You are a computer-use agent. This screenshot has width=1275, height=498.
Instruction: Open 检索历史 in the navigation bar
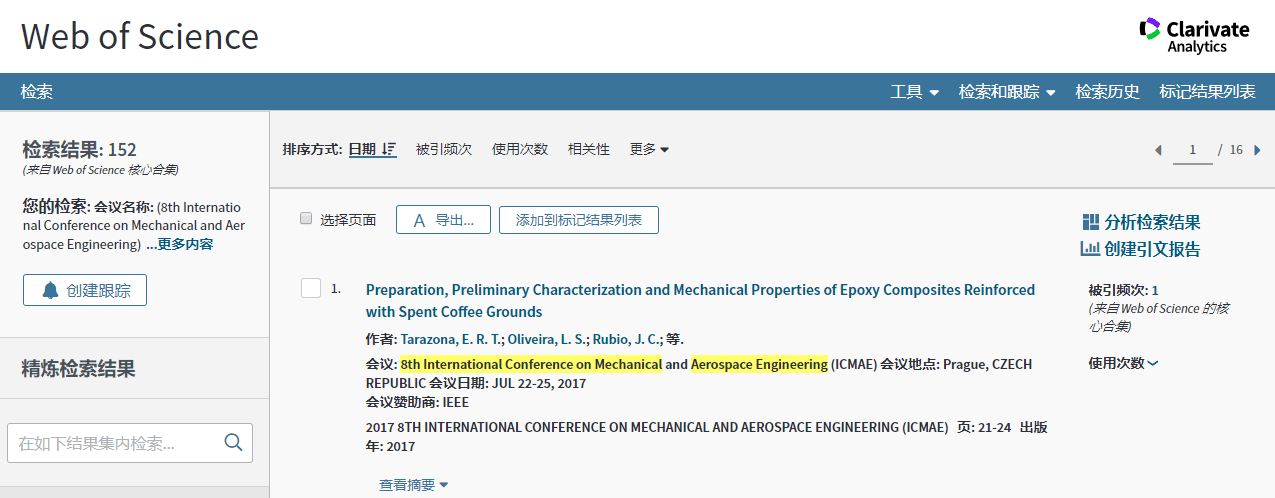(x=1107, y=92)
